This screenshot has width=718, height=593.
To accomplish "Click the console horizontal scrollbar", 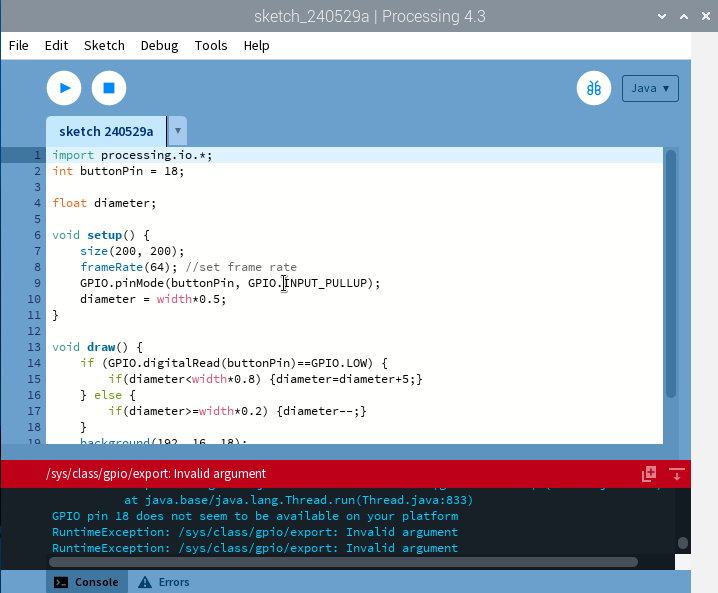I will click(x=343, y=562).
